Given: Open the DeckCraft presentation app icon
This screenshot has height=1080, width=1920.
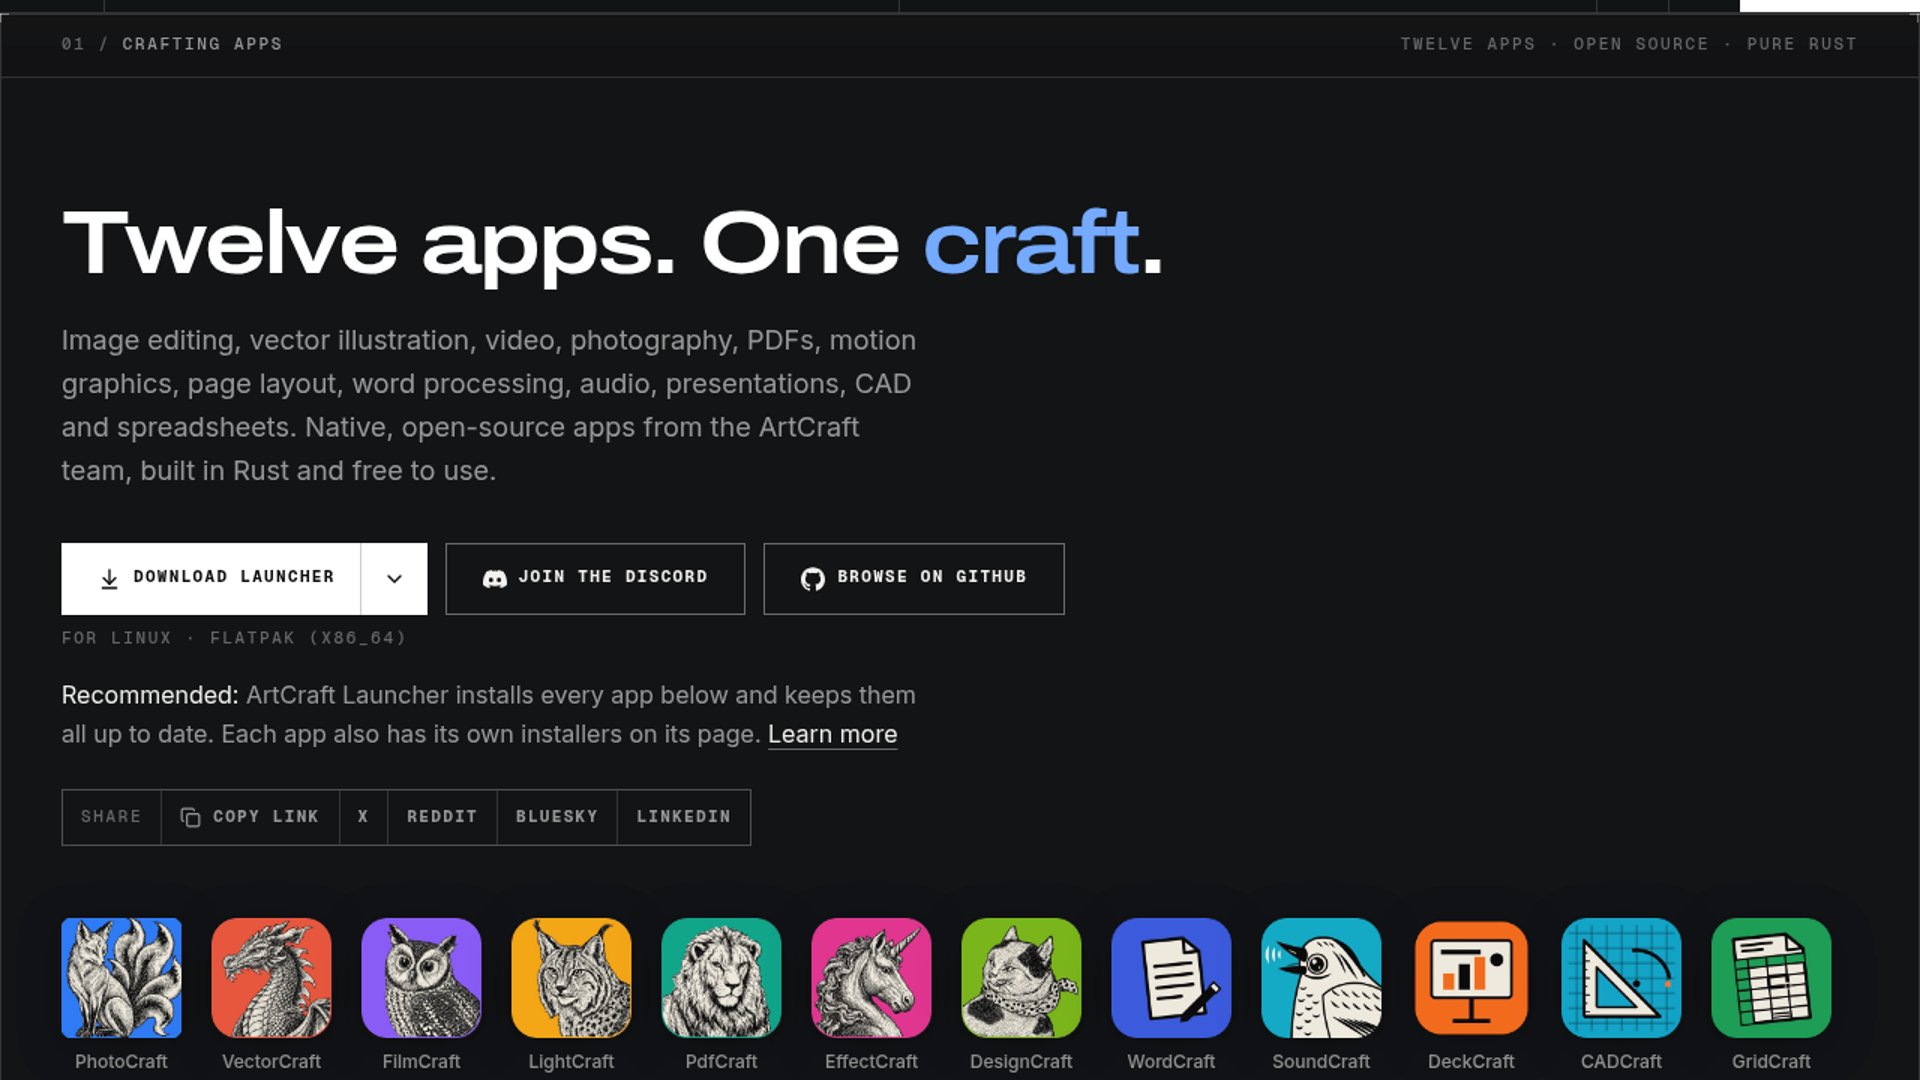Looking at the screenshot, I should pyautogui.click(x=1471, y=978).
